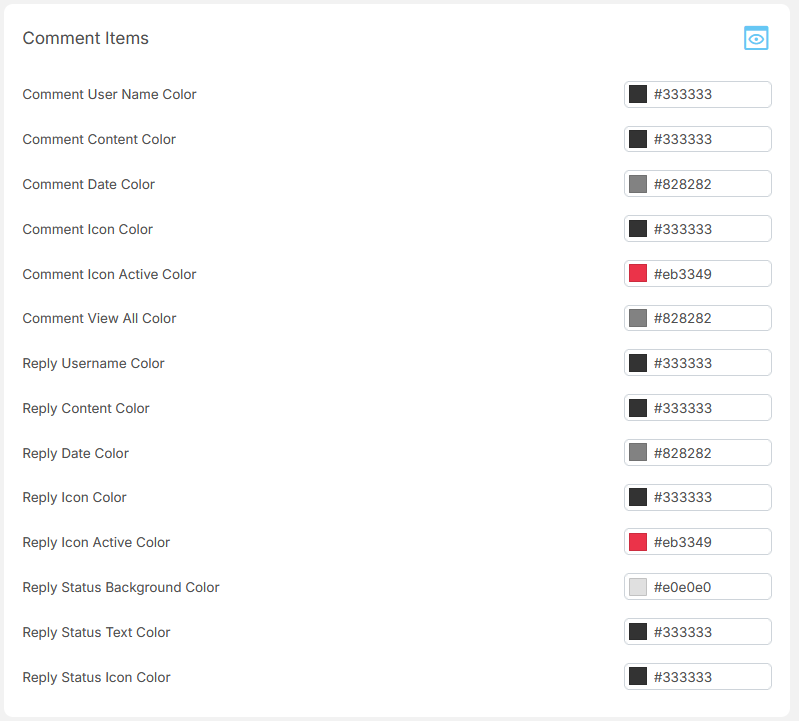Pick the Comment Date Color gray swatch

tap(638, 184)
